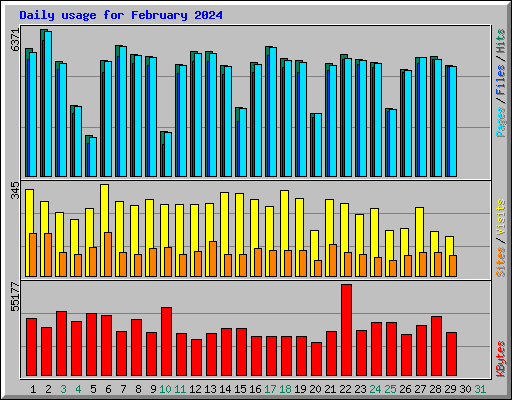512x400 pixels.
Task: Click green weekend day label '3'
Action: [63, 389]
